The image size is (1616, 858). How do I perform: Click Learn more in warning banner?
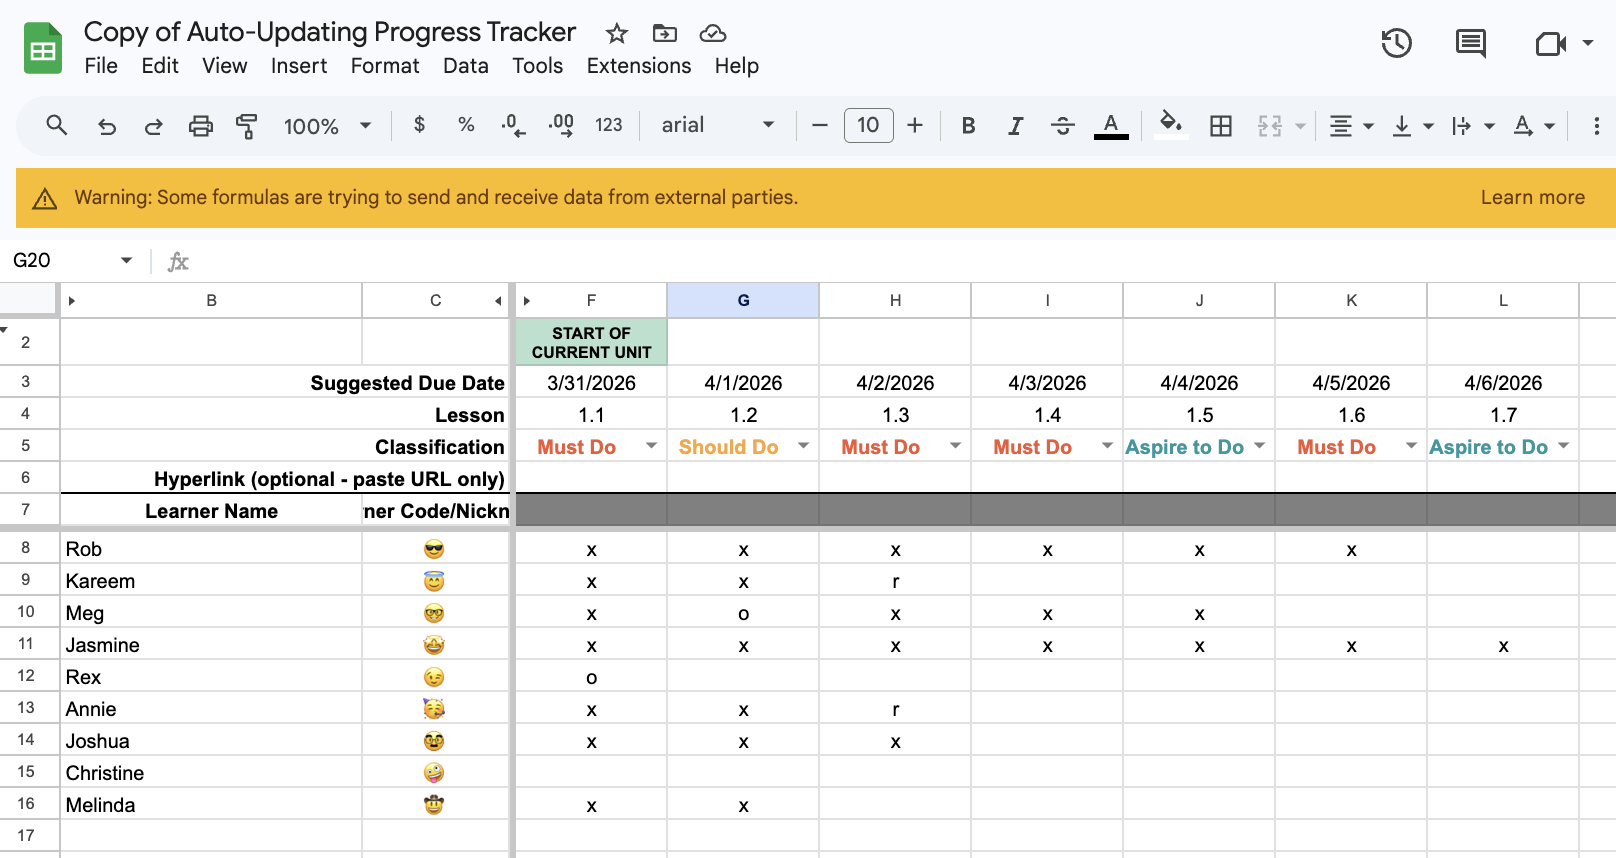1532,197
